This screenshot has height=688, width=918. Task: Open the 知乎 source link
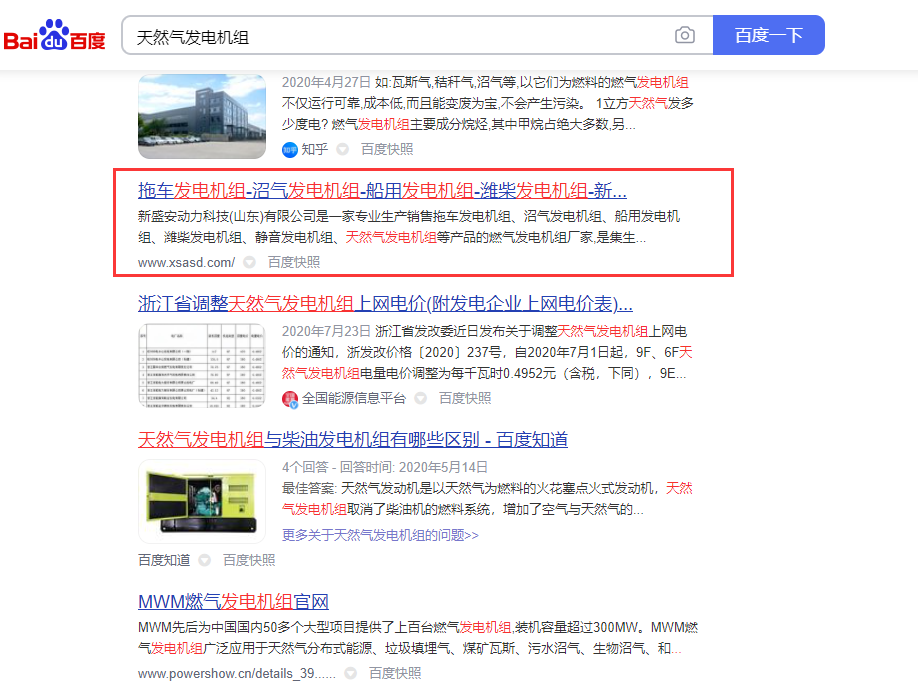(x=314, y=149)
